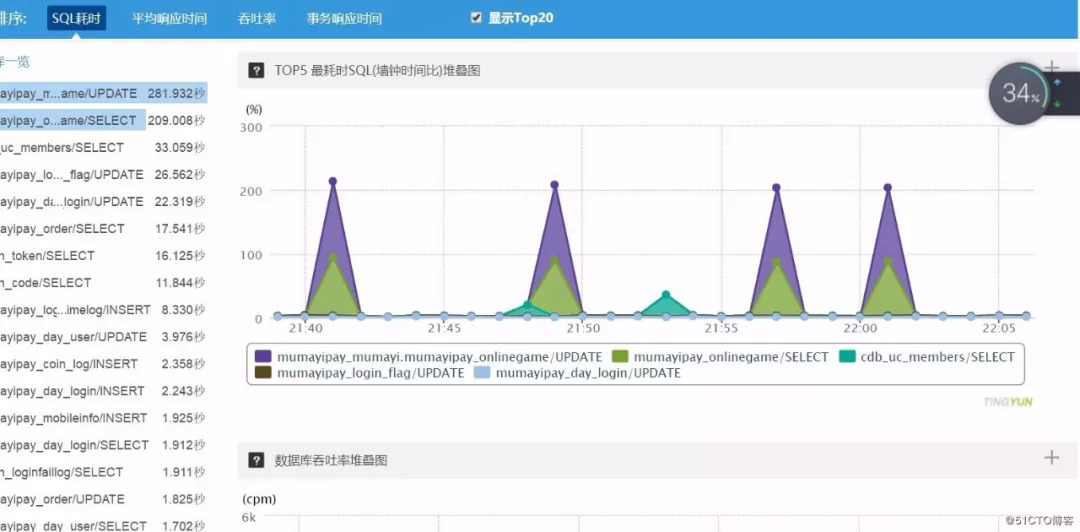1080x532 pixels.
Task: Toggle mumayipay_onlinegame/SELECT green legend entry
Action: pos(719,357)
